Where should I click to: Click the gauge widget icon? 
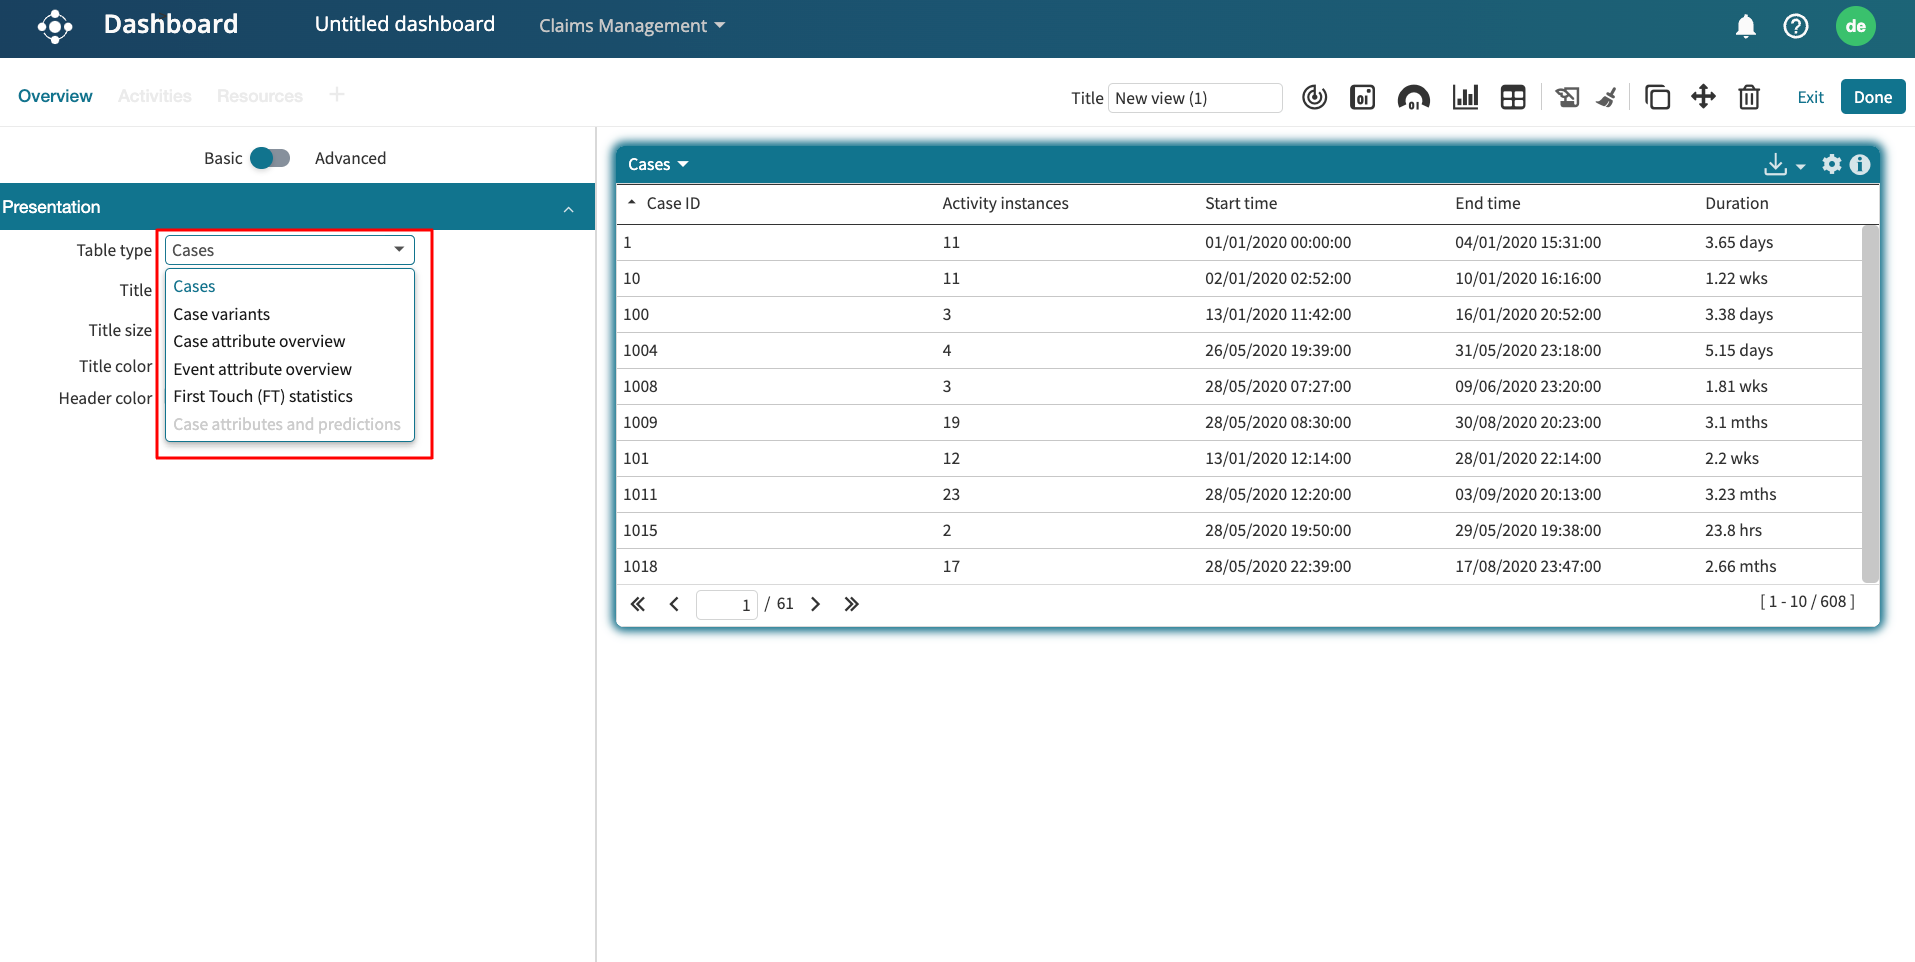1413,97
